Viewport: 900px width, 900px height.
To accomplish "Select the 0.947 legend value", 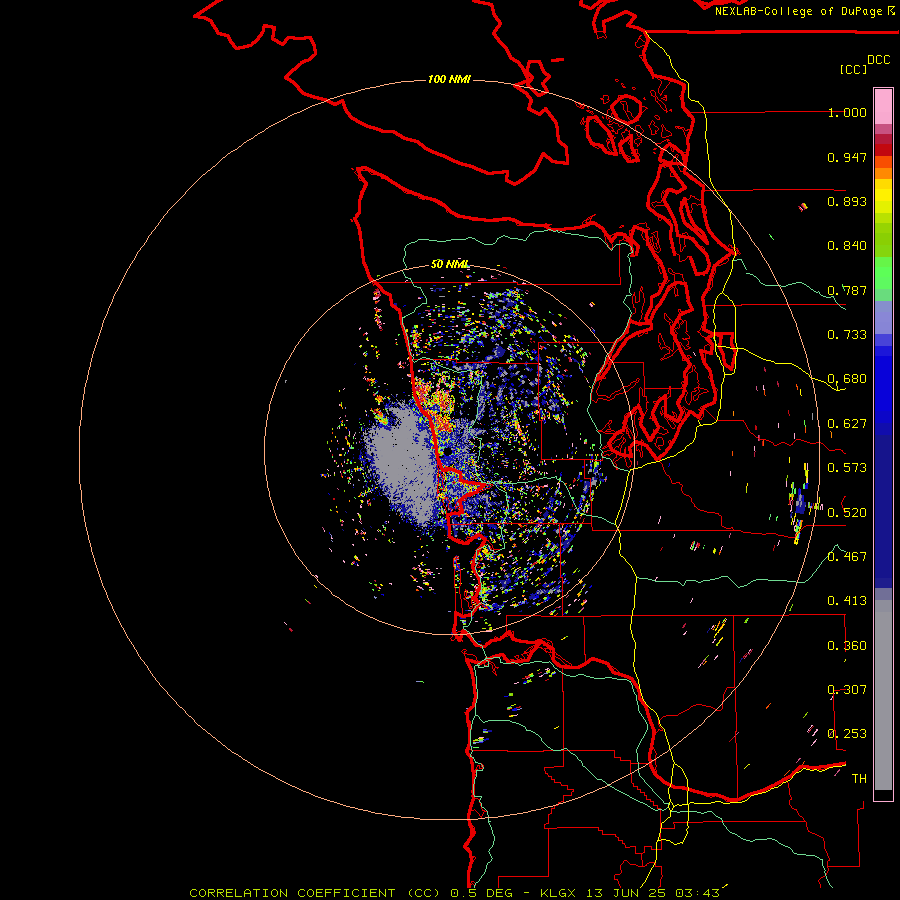I will 847,157.
